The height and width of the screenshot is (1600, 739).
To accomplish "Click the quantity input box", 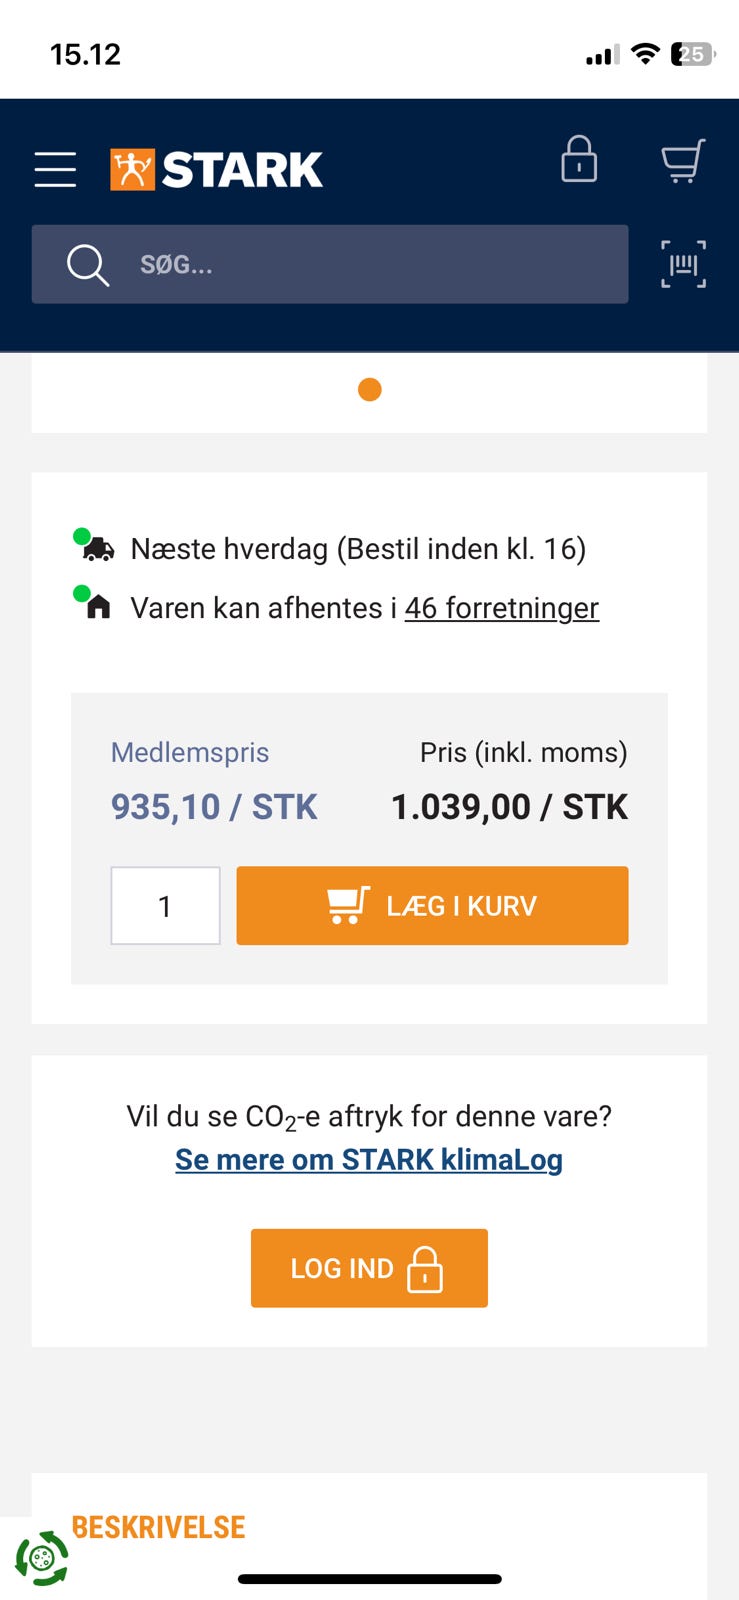I will click(165, 906).
